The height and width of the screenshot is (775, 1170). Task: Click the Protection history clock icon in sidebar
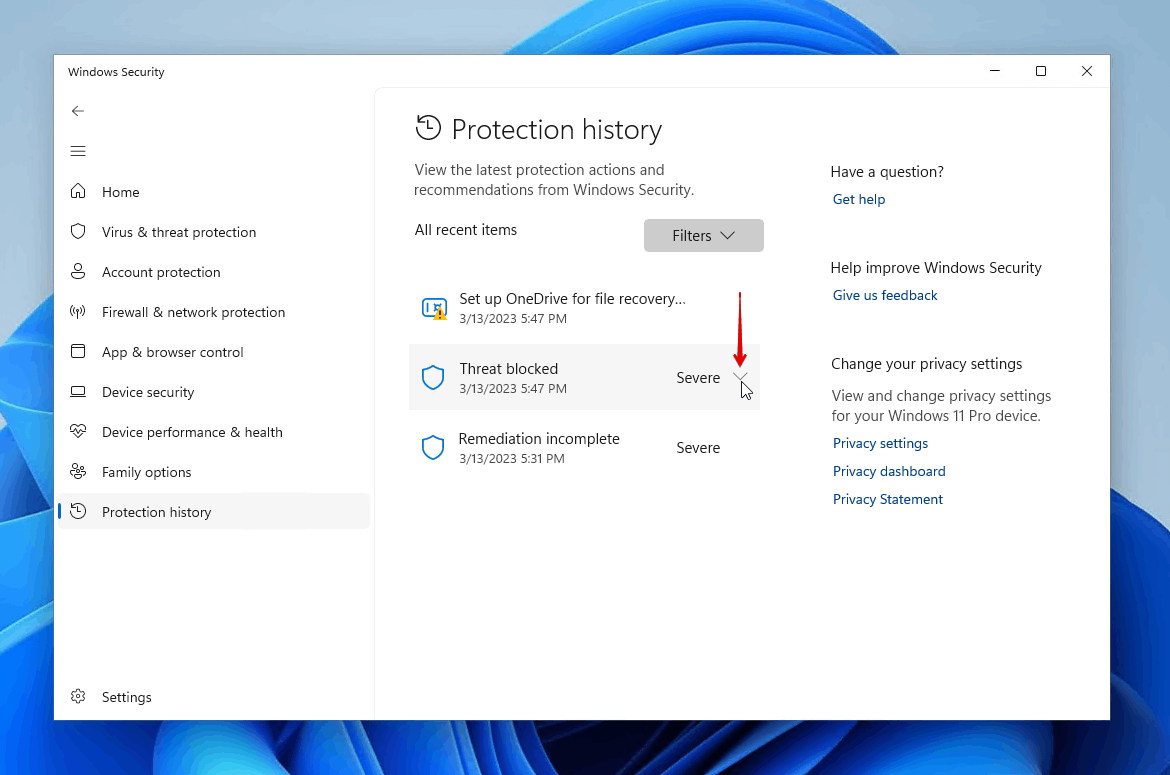pos(78,511)
